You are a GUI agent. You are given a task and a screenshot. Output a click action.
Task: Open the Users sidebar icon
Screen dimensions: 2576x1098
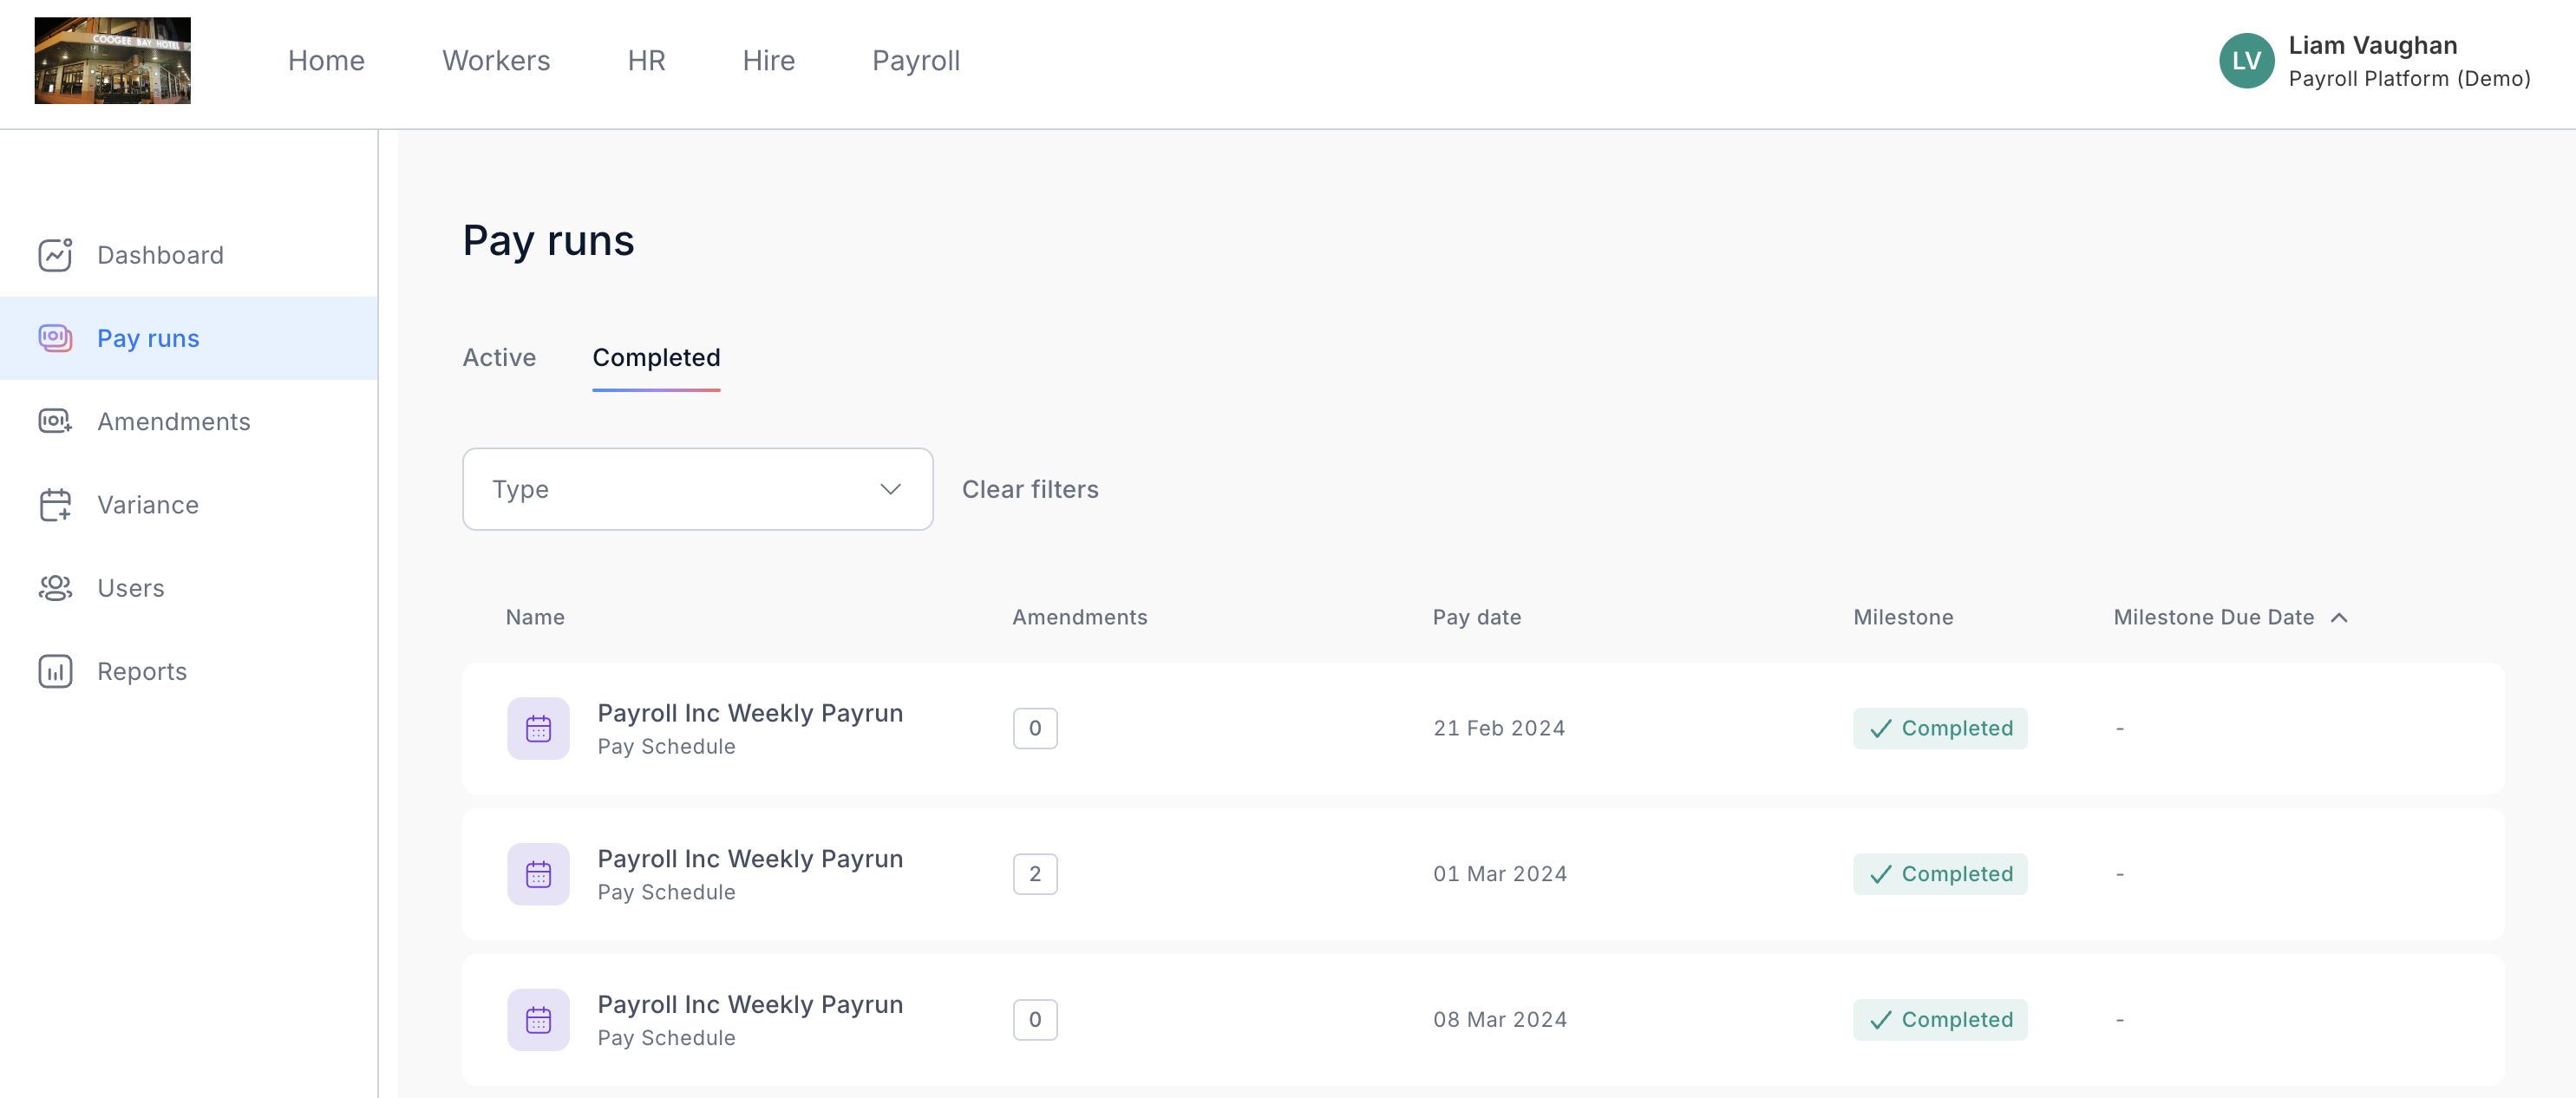click(x=55, y=588)
